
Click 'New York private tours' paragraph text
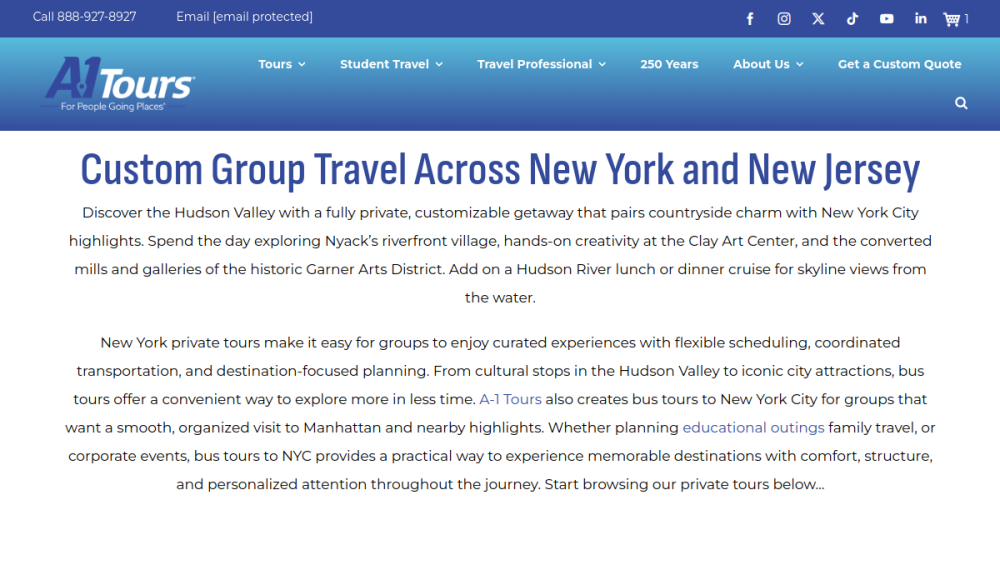click(x=500, y=413)
